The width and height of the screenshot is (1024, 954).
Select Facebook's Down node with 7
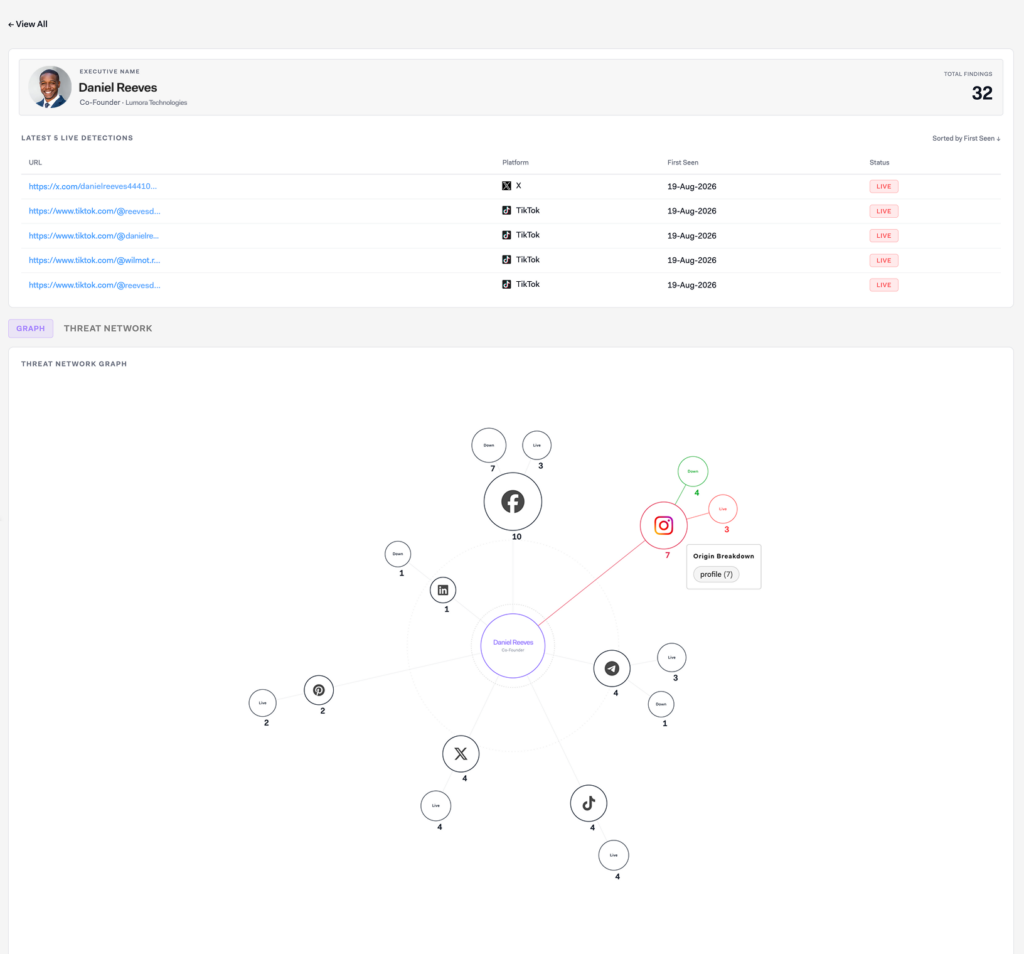click(x=488, y=445)
